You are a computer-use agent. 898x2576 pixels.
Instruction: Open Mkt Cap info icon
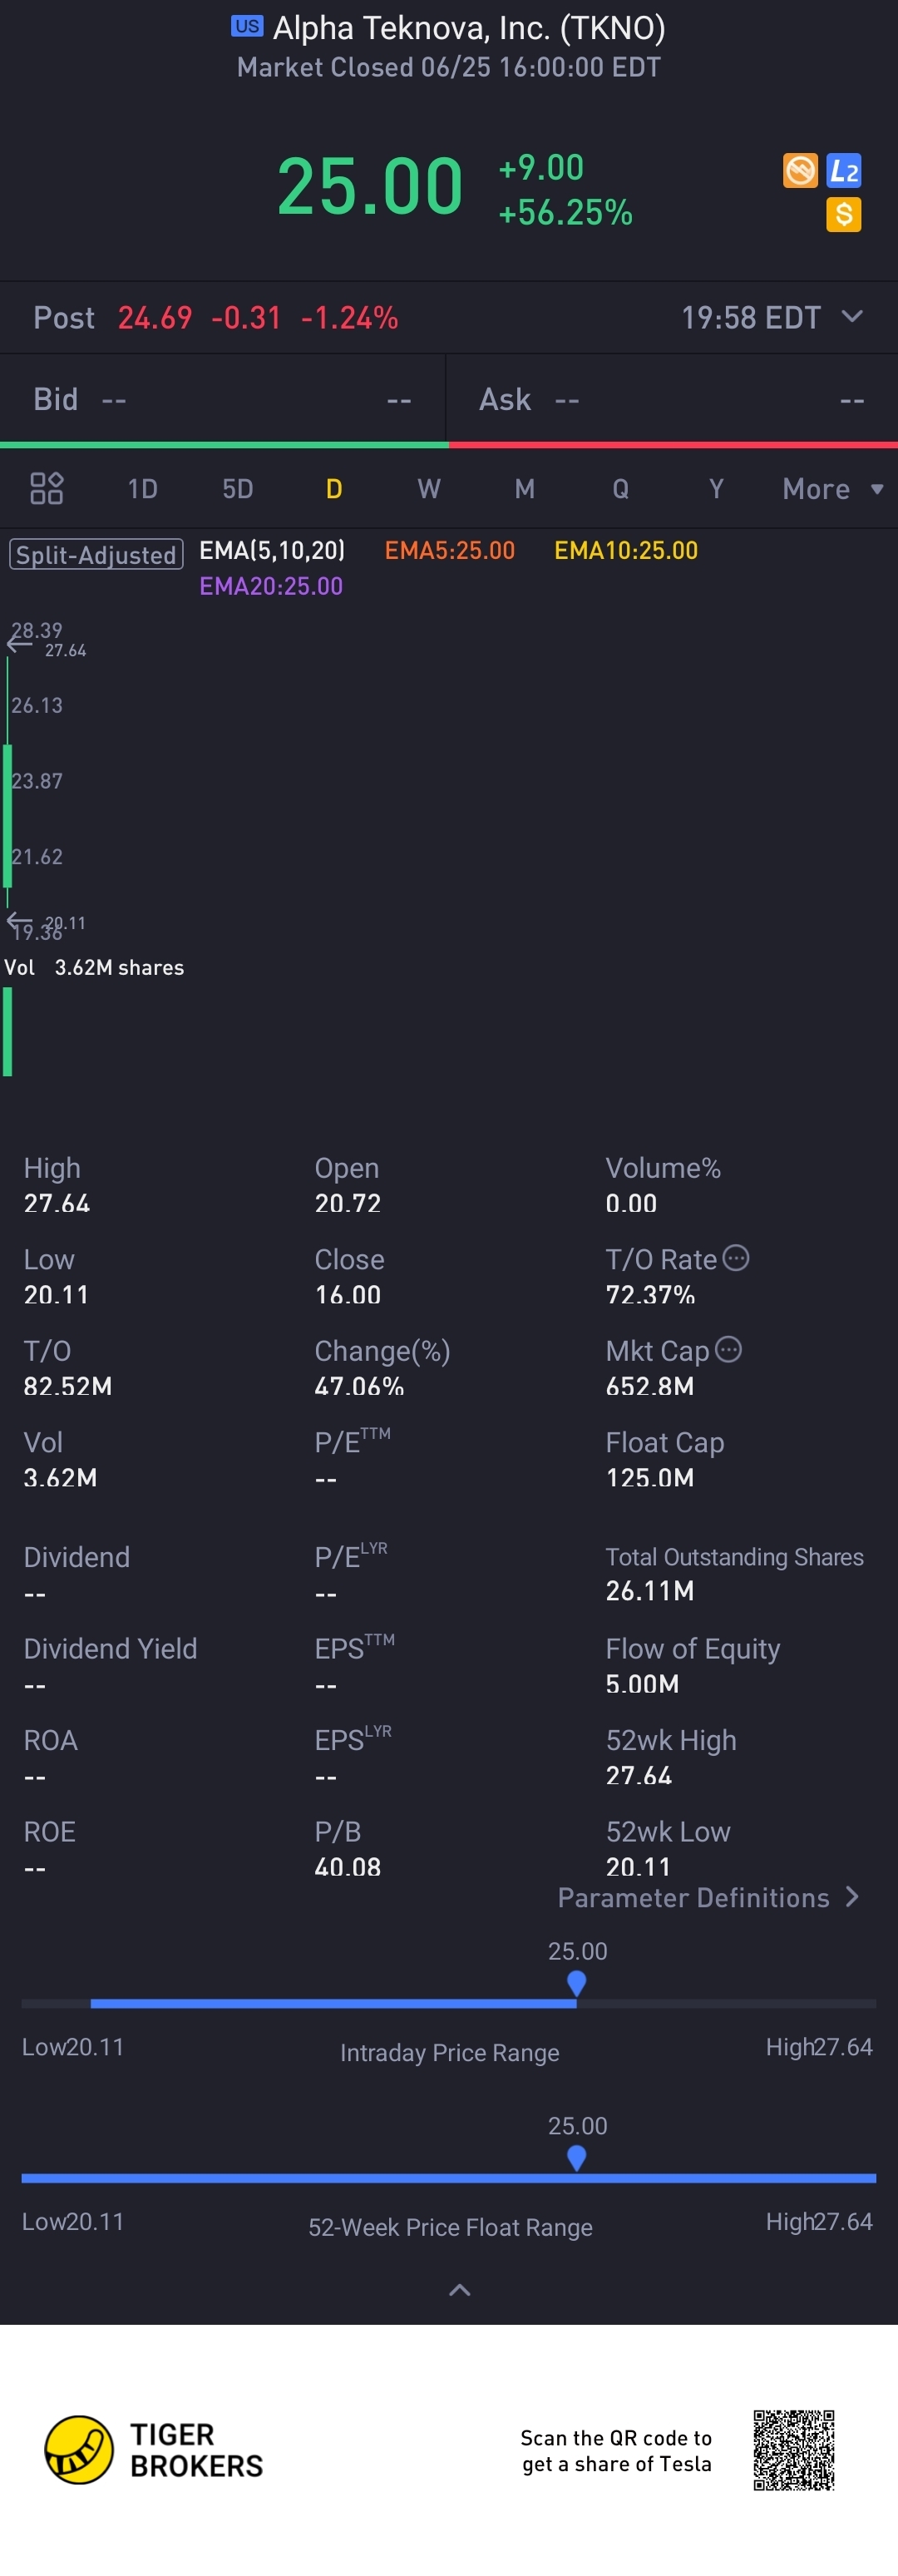pos(729,1349)
